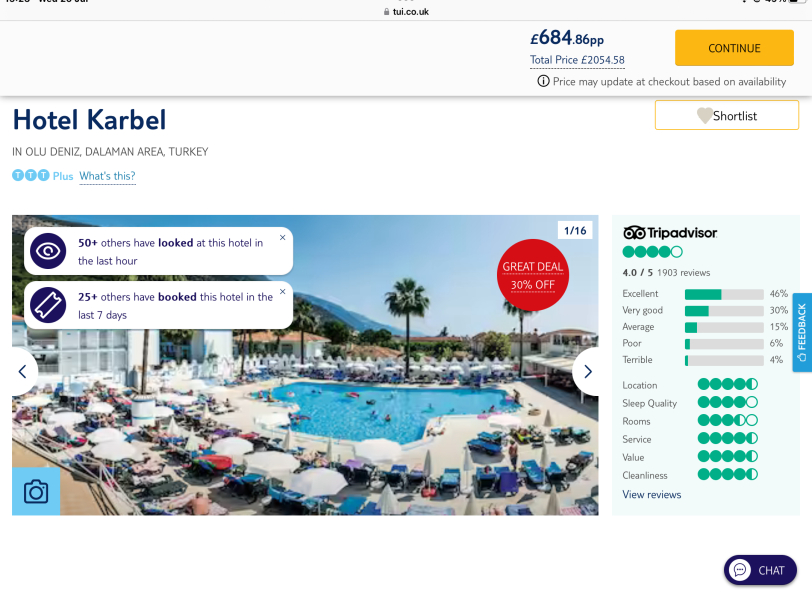Open the 'What's this?' link
Screen dimensions: 812x600
tap(107, 176)
